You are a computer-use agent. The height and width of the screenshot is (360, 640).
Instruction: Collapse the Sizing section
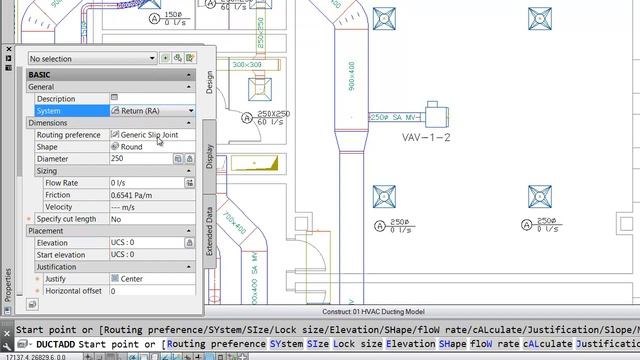pos(189,171)
